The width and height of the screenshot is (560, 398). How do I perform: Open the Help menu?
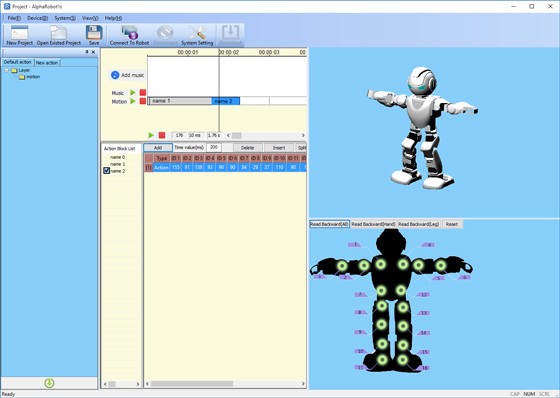[x=113, y=18]
